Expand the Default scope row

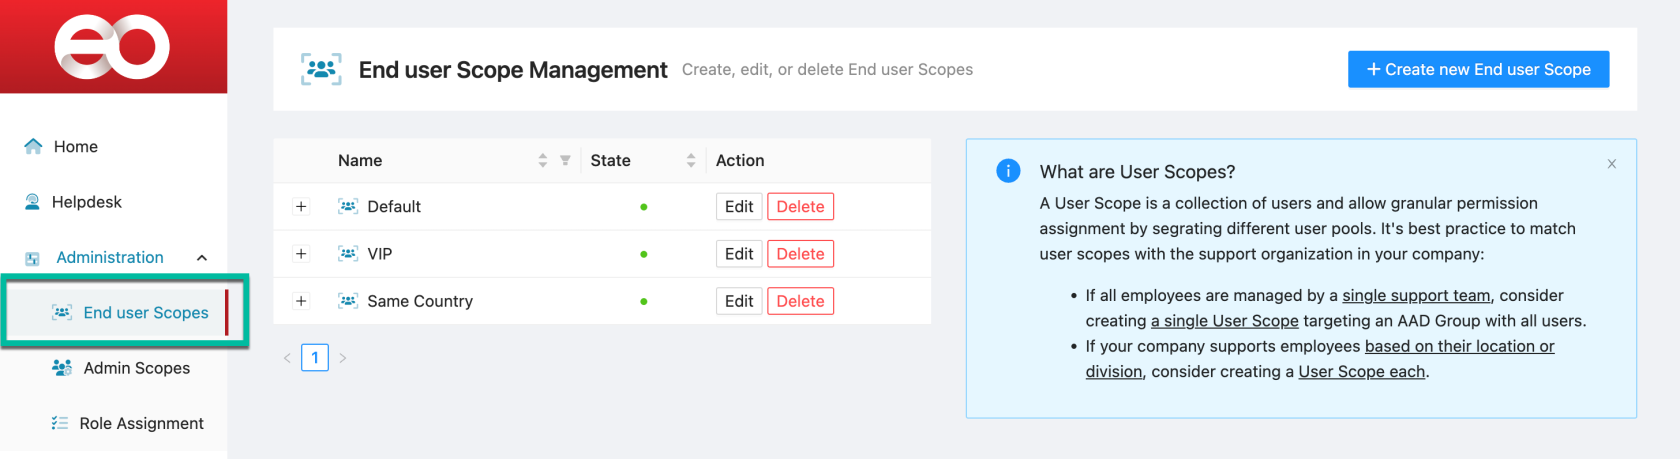click(x=301, y=207)
